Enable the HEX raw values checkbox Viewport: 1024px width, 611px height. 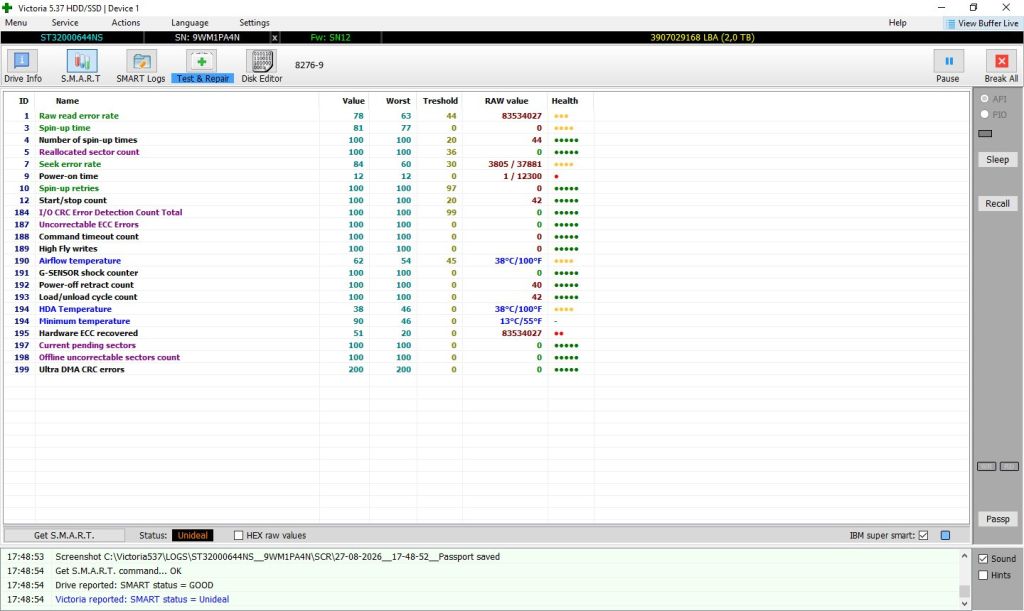(x=238, y=535)
